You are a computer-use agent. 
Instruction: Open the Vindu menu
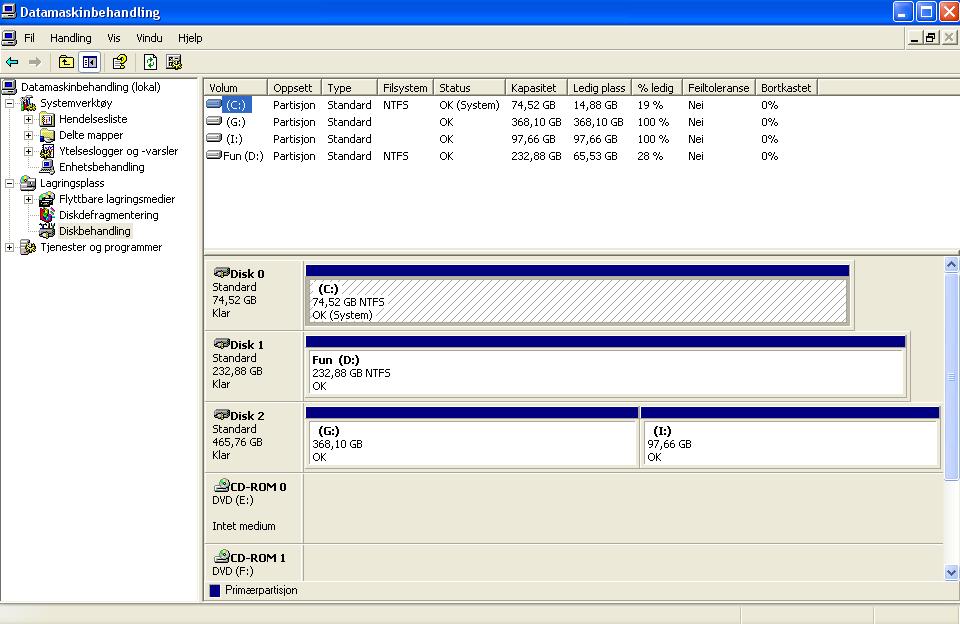click(149, 38)
